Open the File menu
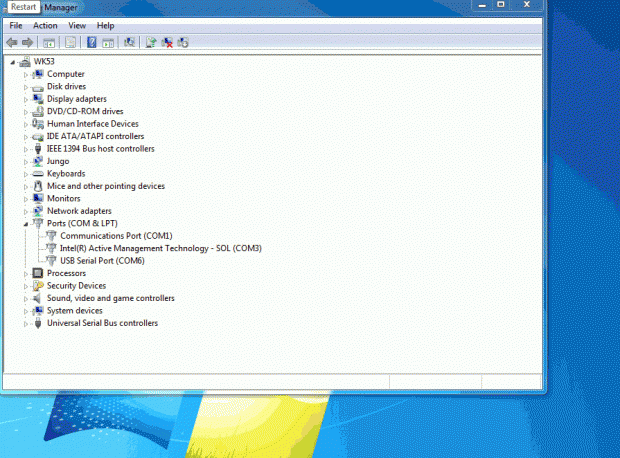This screenshot has height=458, width=620. click(16, 26)
